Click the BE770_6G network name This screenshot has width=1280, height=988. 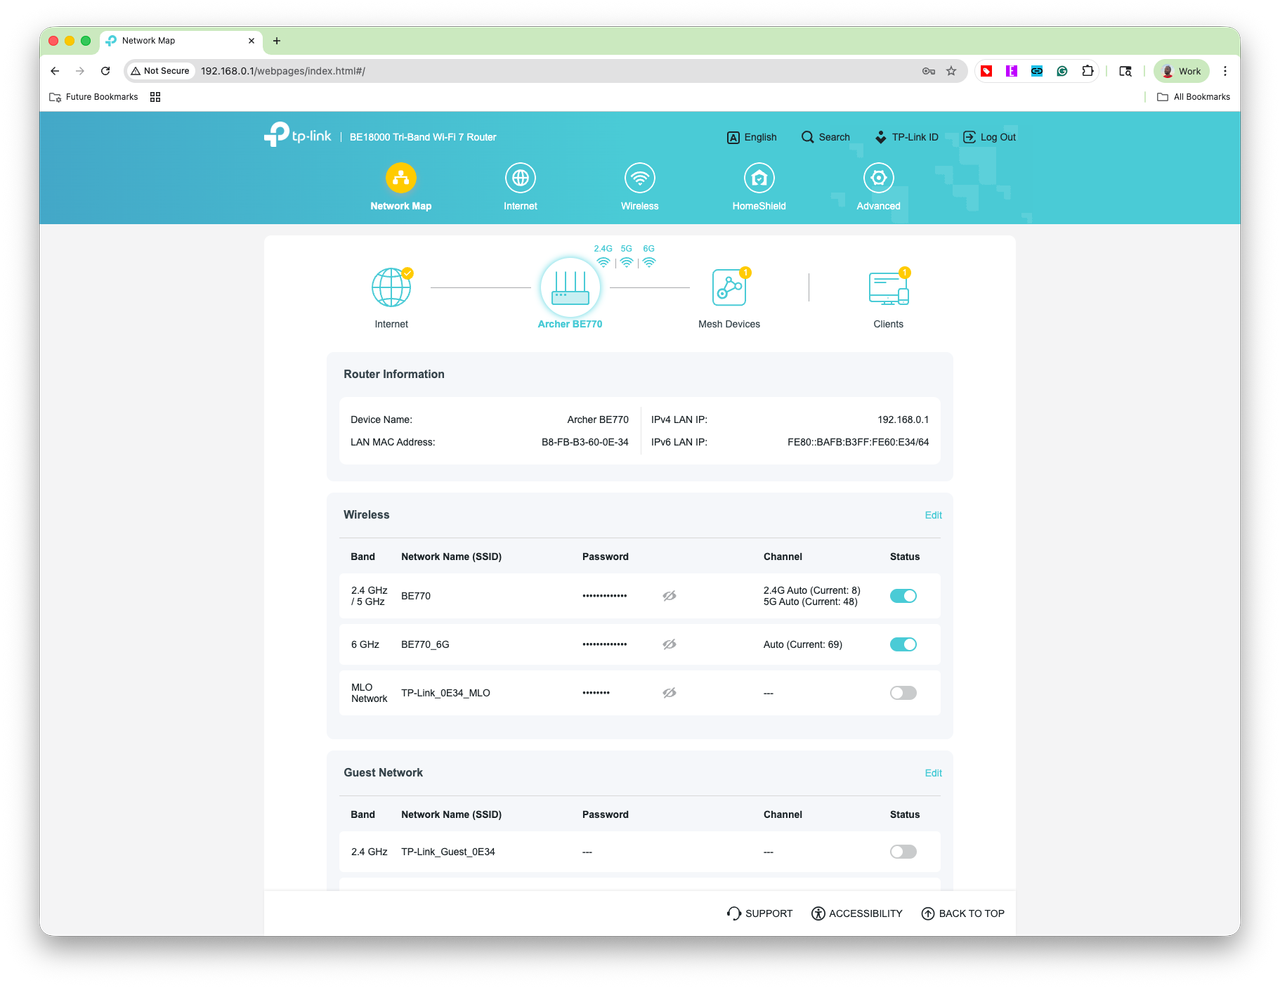coord(425,645)
